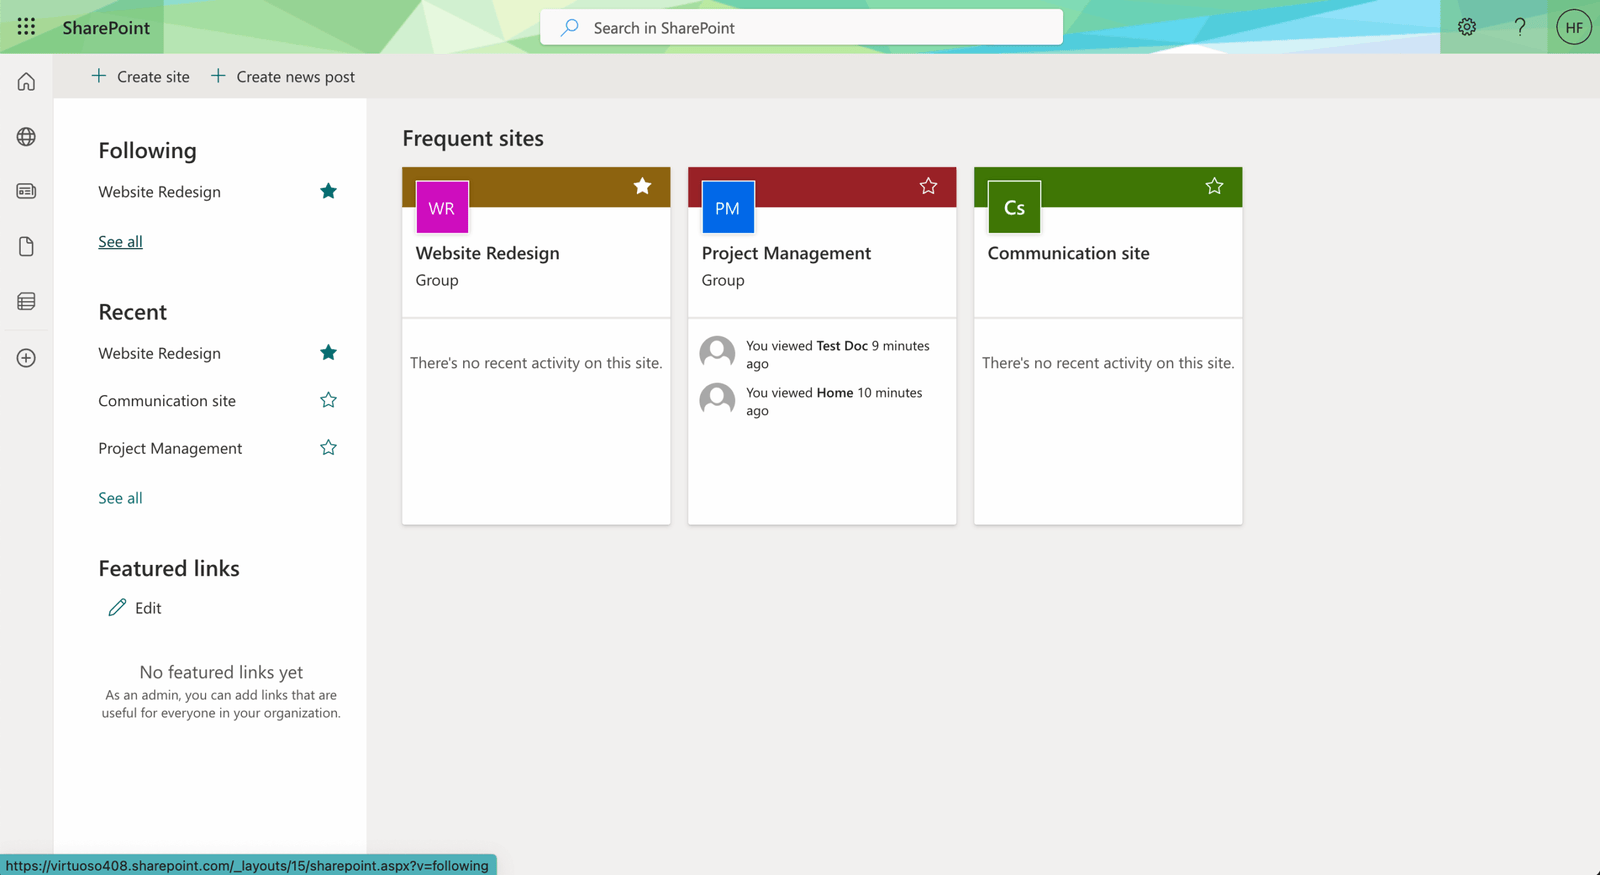Click the Home icon in left rail

pyautogui.click(x=26, y=82)
